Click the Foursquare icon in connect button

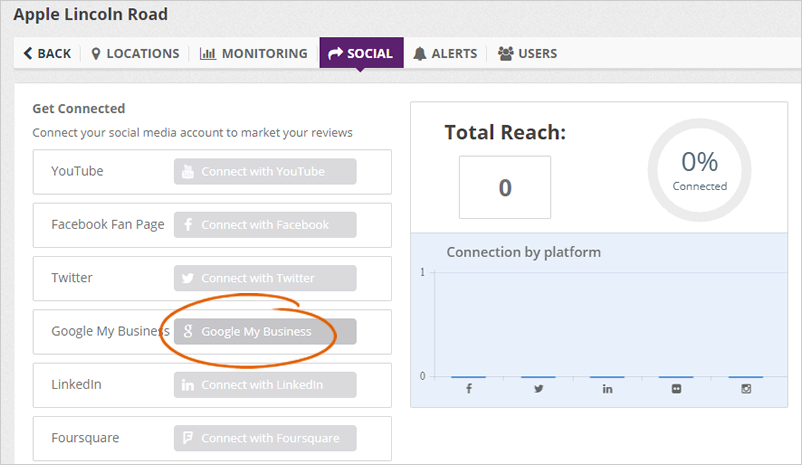(x=187, y=438)
